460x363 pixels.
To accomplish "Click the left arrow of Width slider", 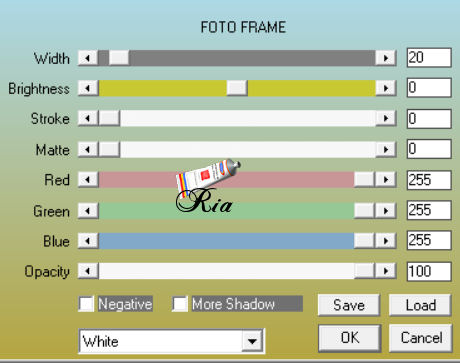I will (x=88, y=58).
